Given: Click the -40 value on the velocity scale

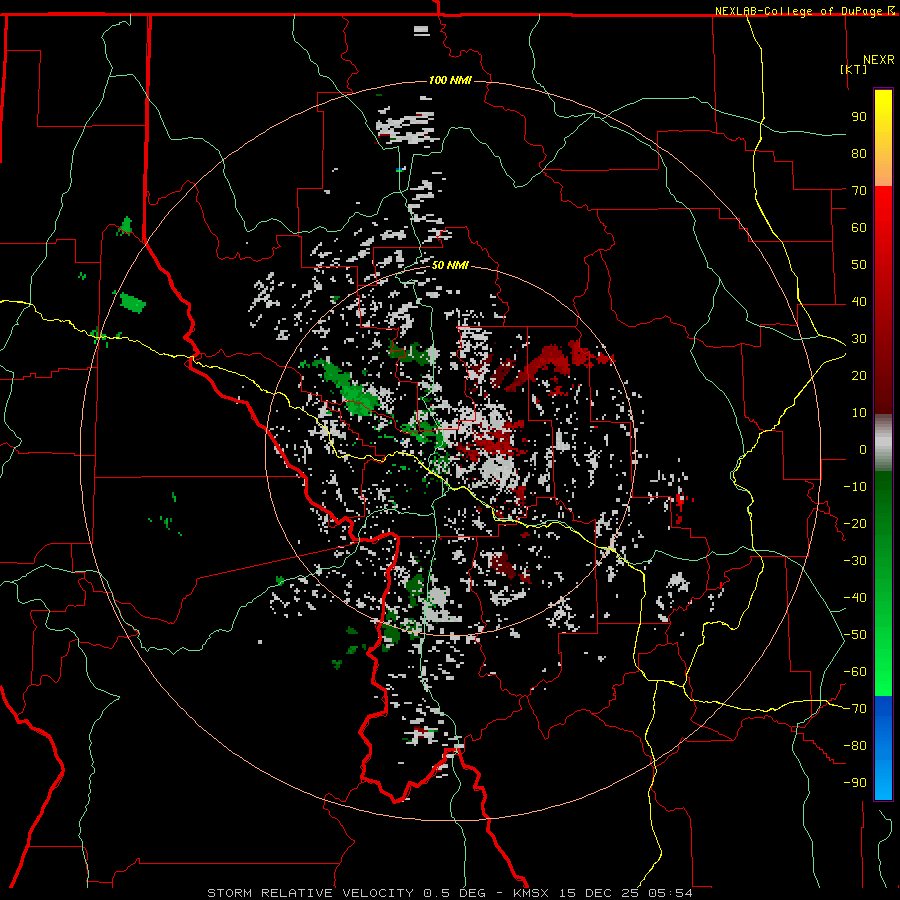Looking at the screenshot, I should (855, 598).
